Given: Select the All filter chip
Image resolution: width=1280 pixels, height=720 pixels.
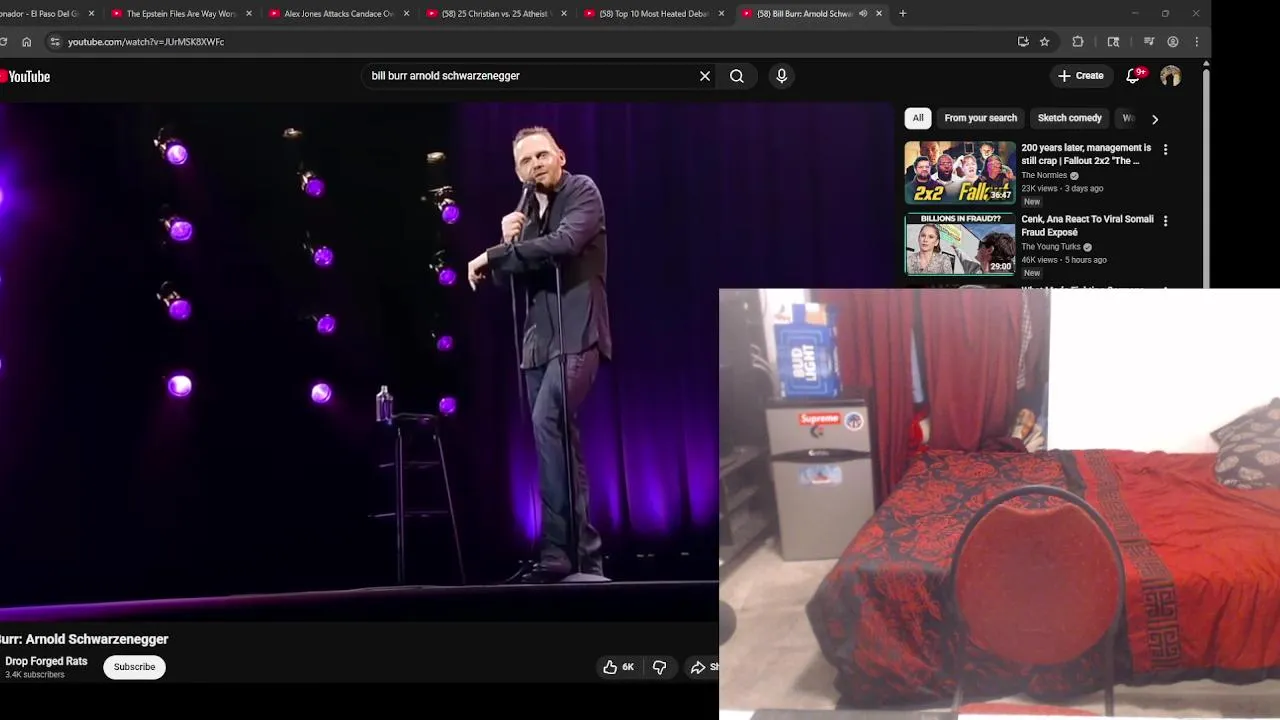Looking at the screenshot, I should [918, 118].
